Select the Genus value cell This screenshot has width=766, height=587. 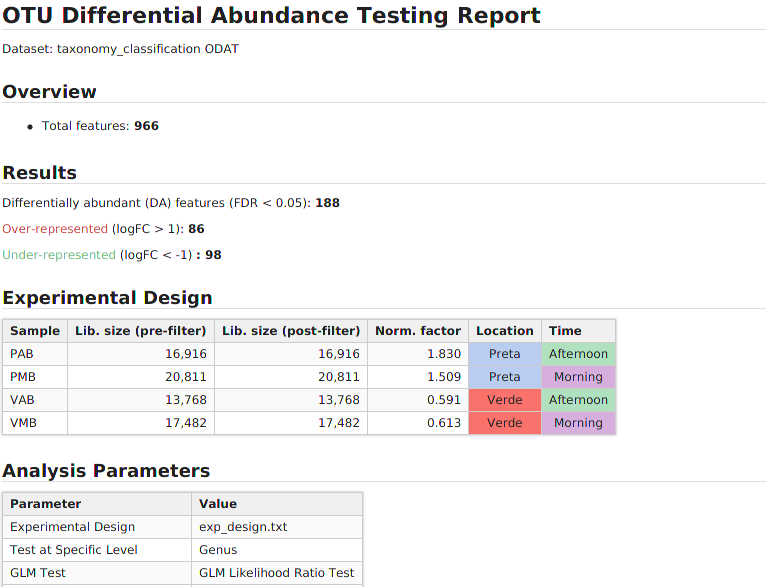(x=218, y=550)
